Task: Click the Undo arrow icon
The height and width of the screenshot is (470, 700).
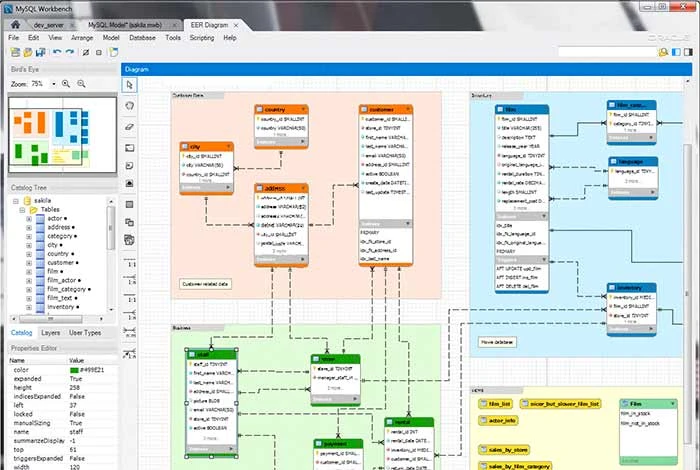Action: 57,52
